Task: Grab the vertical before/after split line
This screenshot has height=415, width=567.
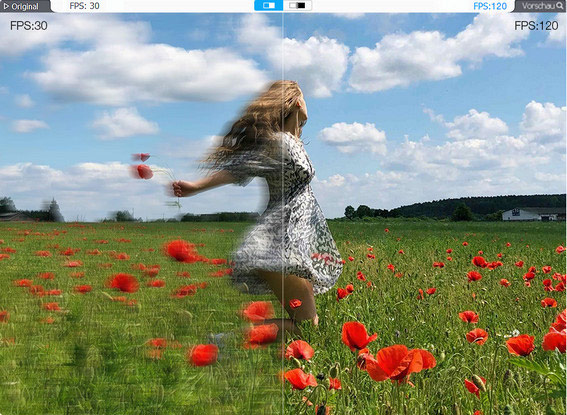Action: (x=283, y=213)
